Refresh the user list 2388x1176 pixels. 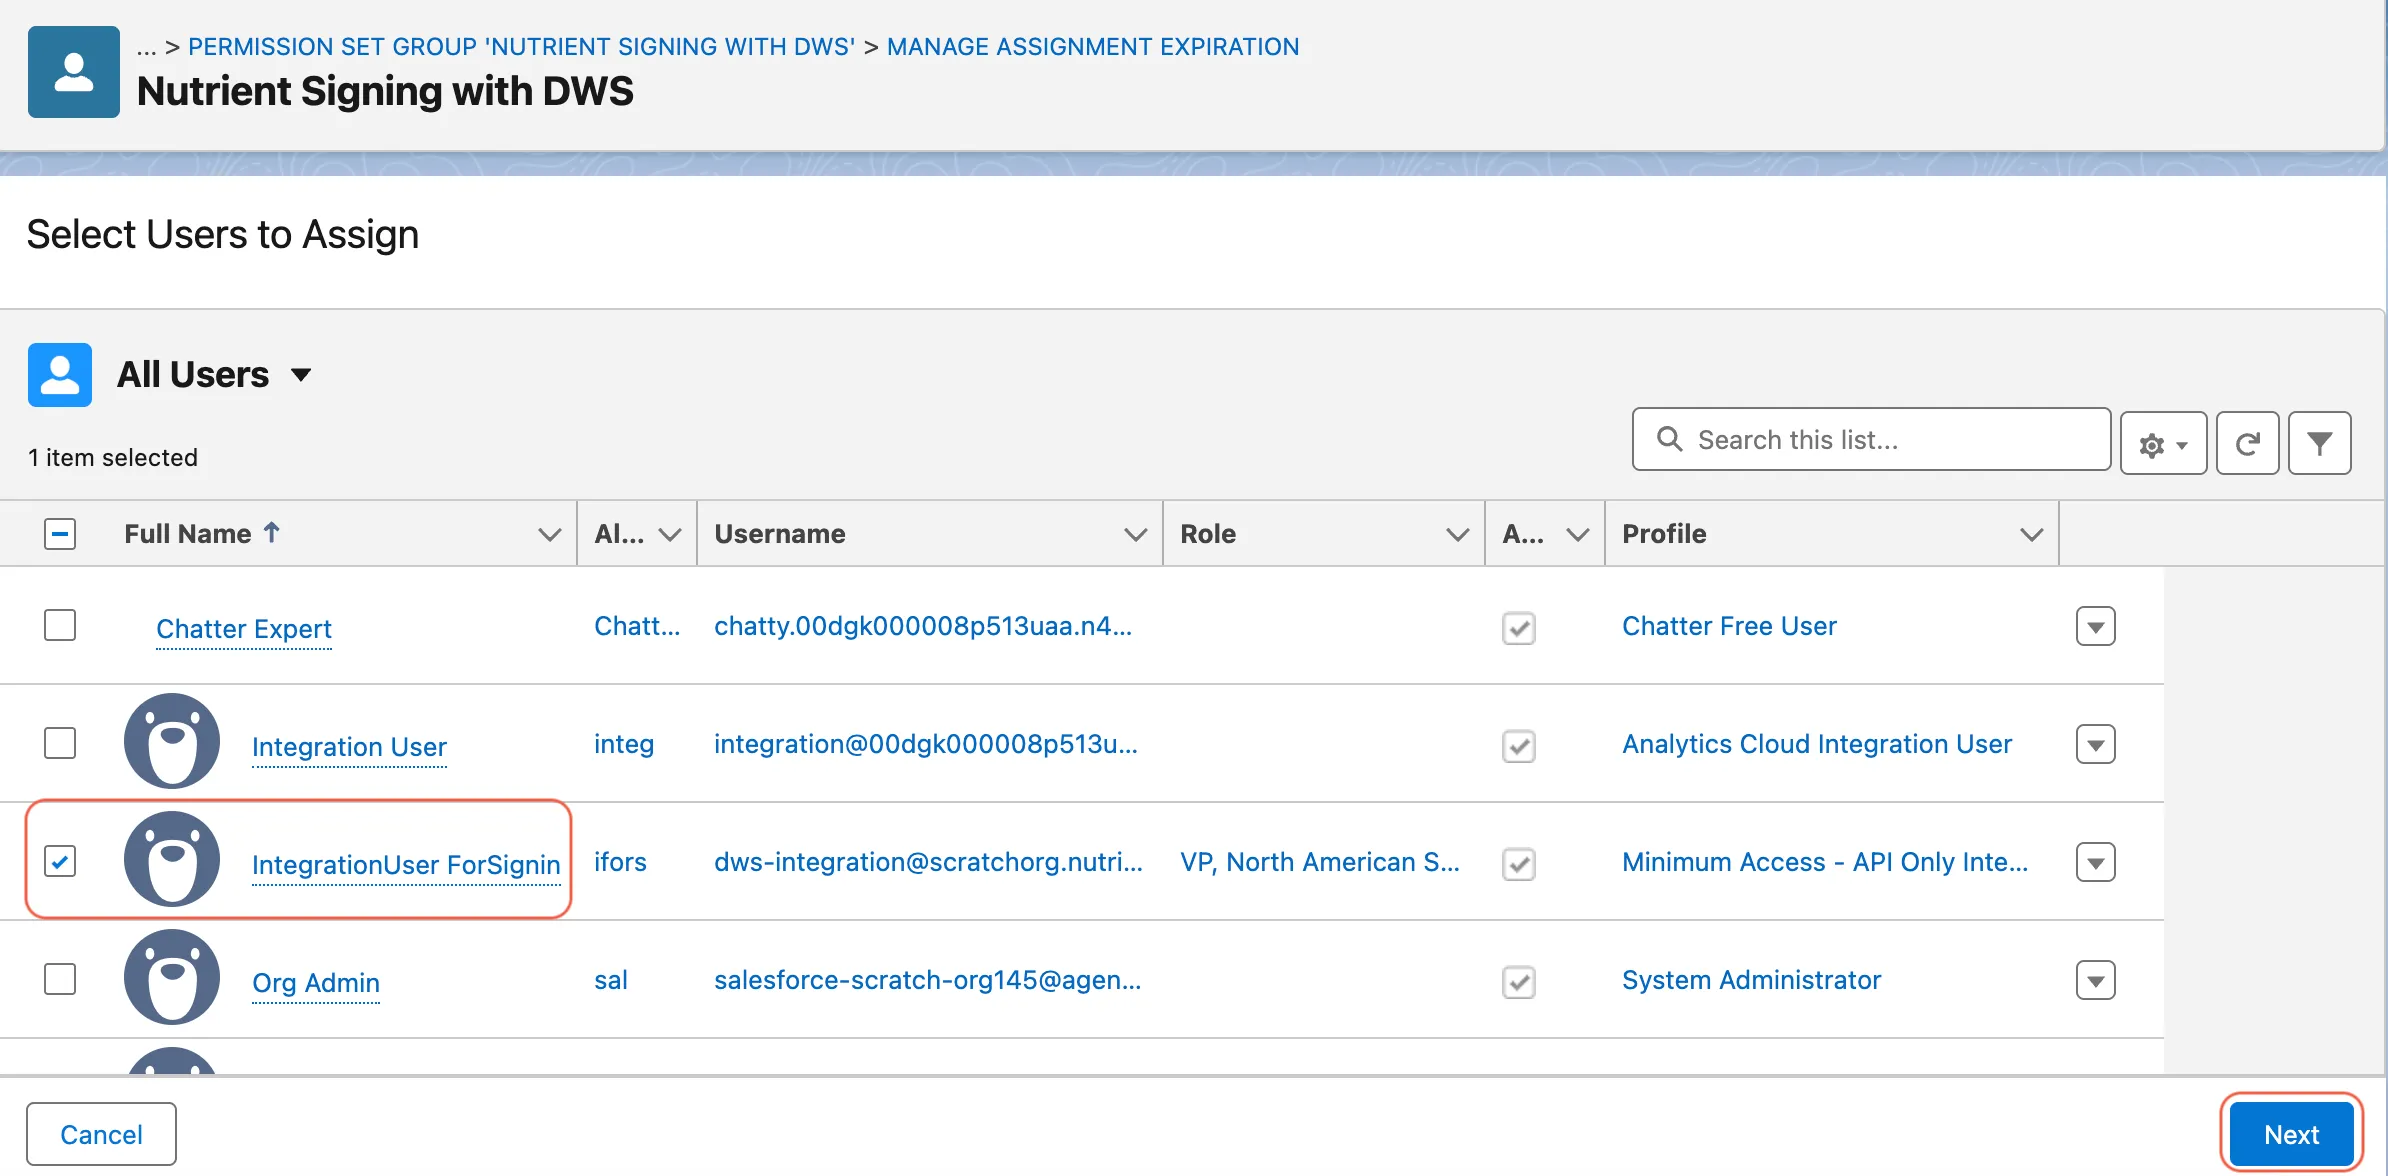[x=2247, y=443]
